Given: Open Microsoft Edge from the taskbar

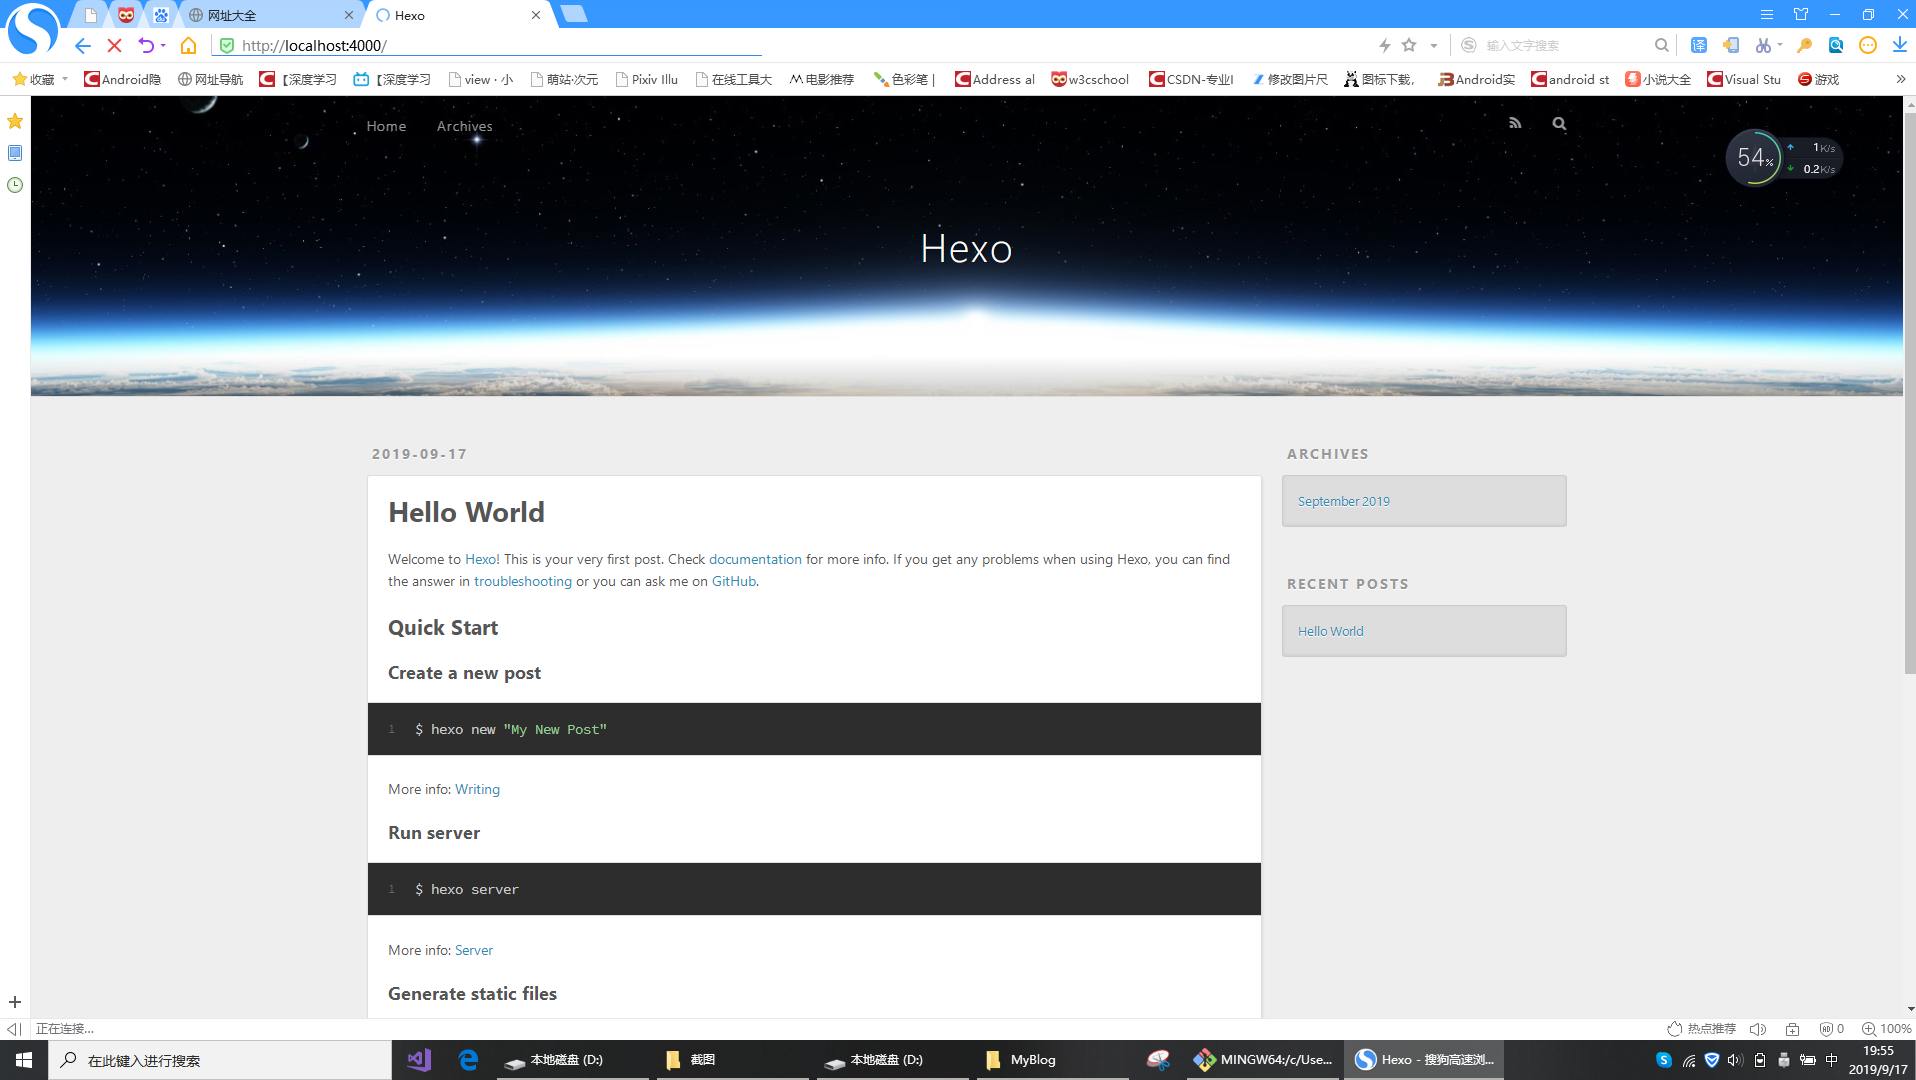Looking at the screenshot, I should coord(468,1060).
